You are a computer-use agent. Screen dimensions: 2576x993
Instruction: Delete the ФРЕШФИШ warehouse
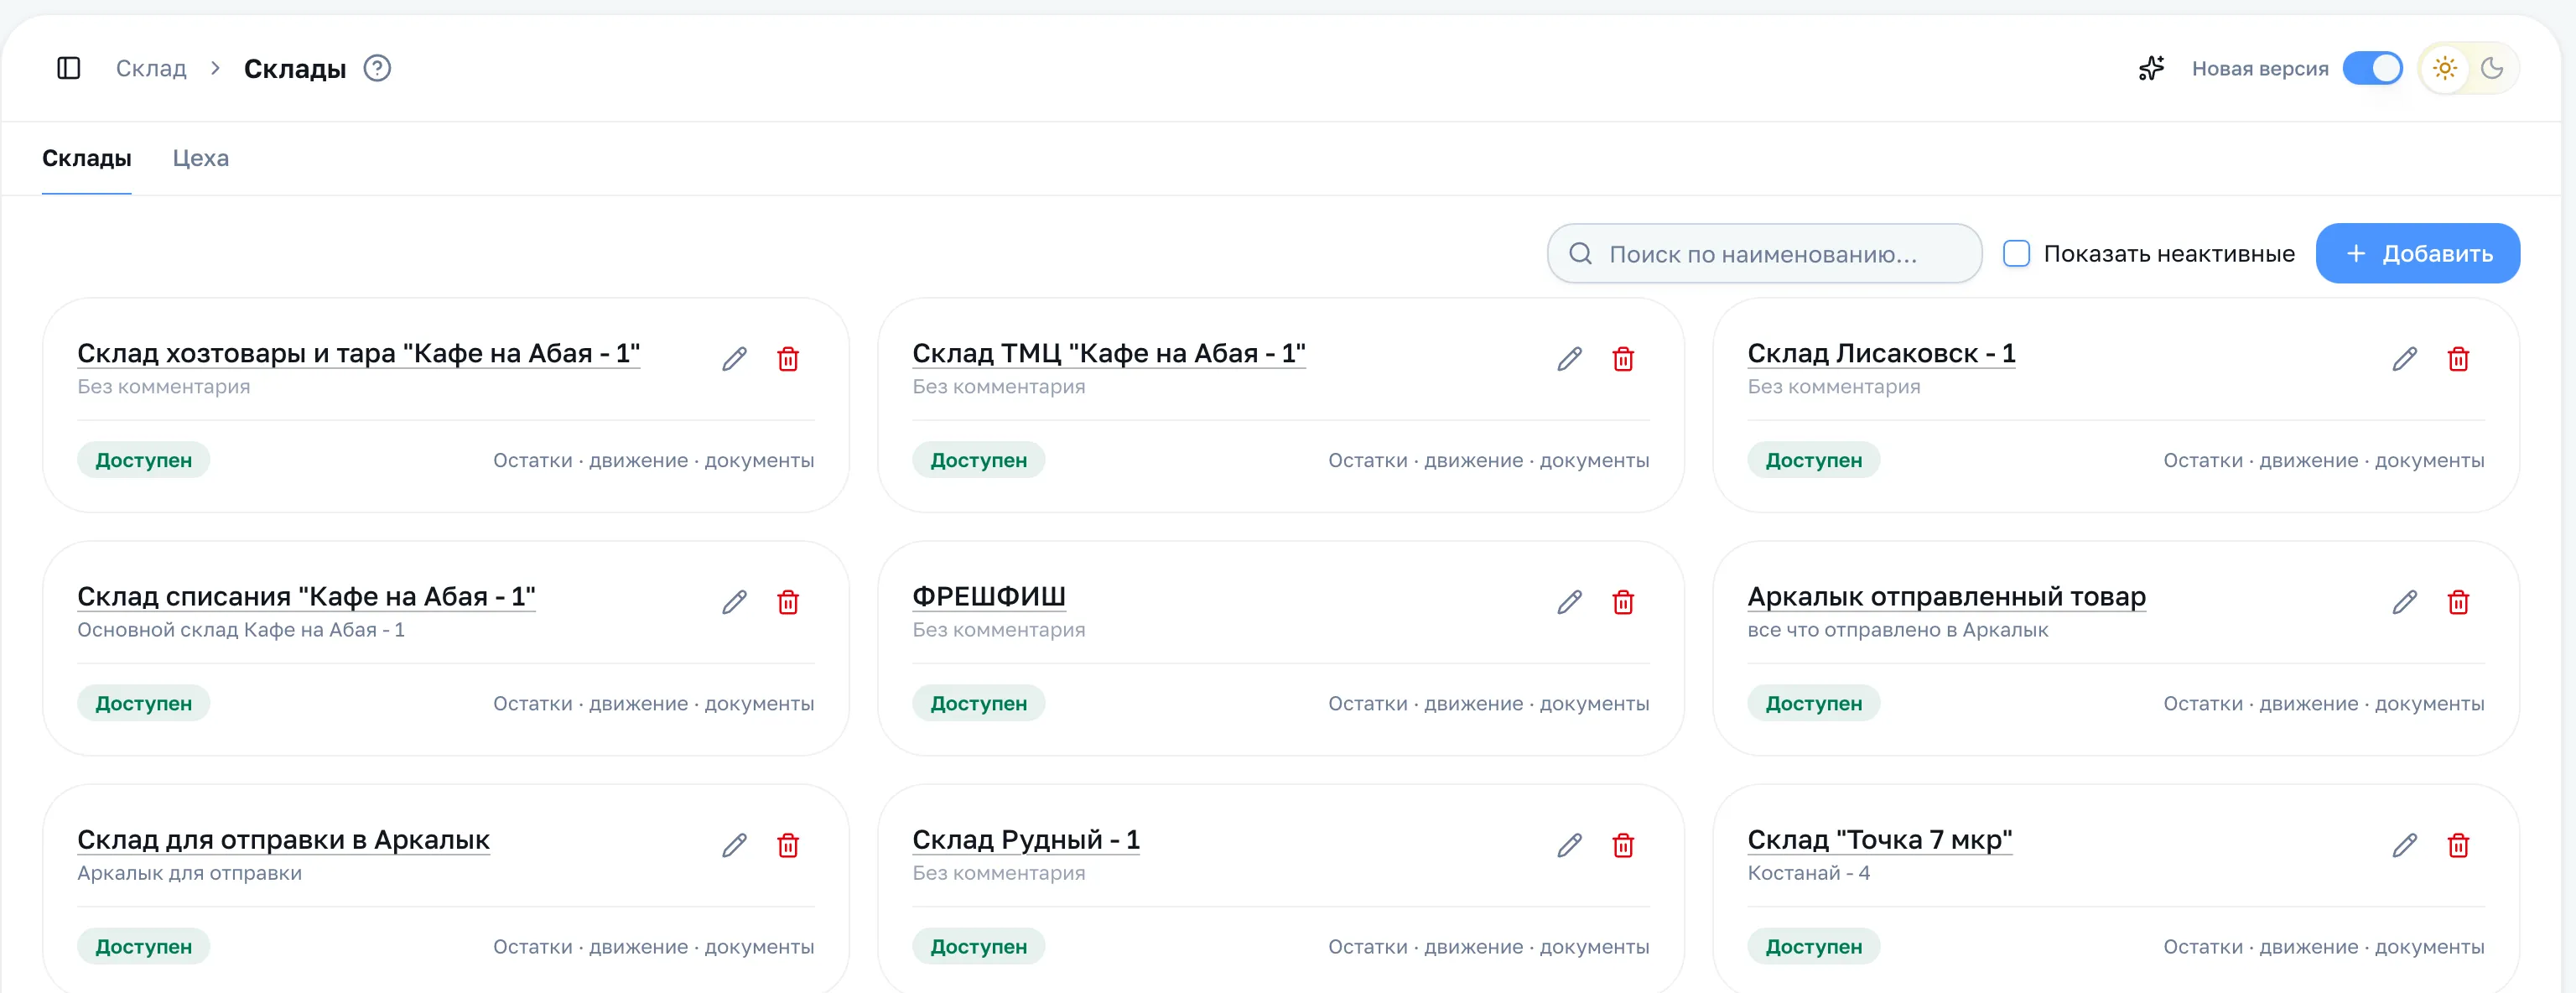pos(1623,602)
